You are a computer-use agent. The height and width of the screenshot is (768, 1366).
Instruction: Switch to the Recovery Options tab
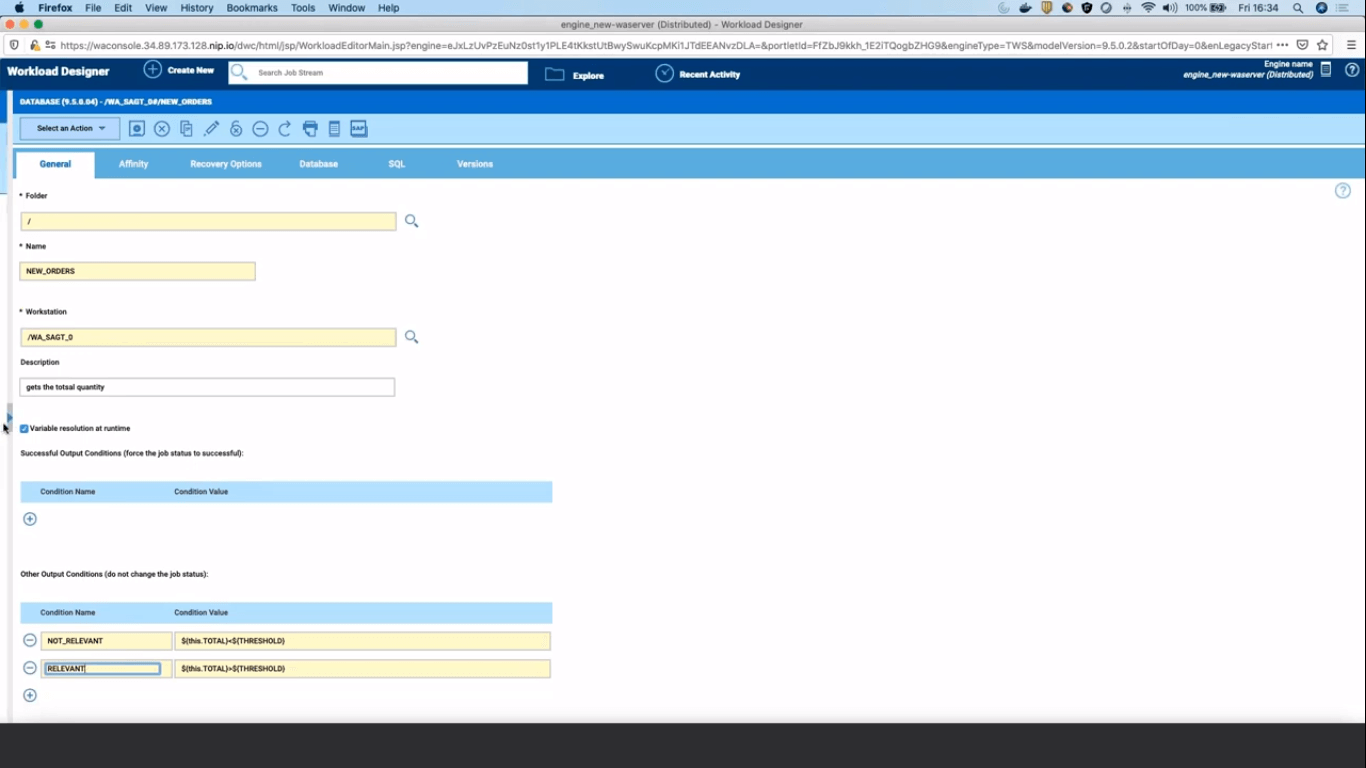click(226, 164)
